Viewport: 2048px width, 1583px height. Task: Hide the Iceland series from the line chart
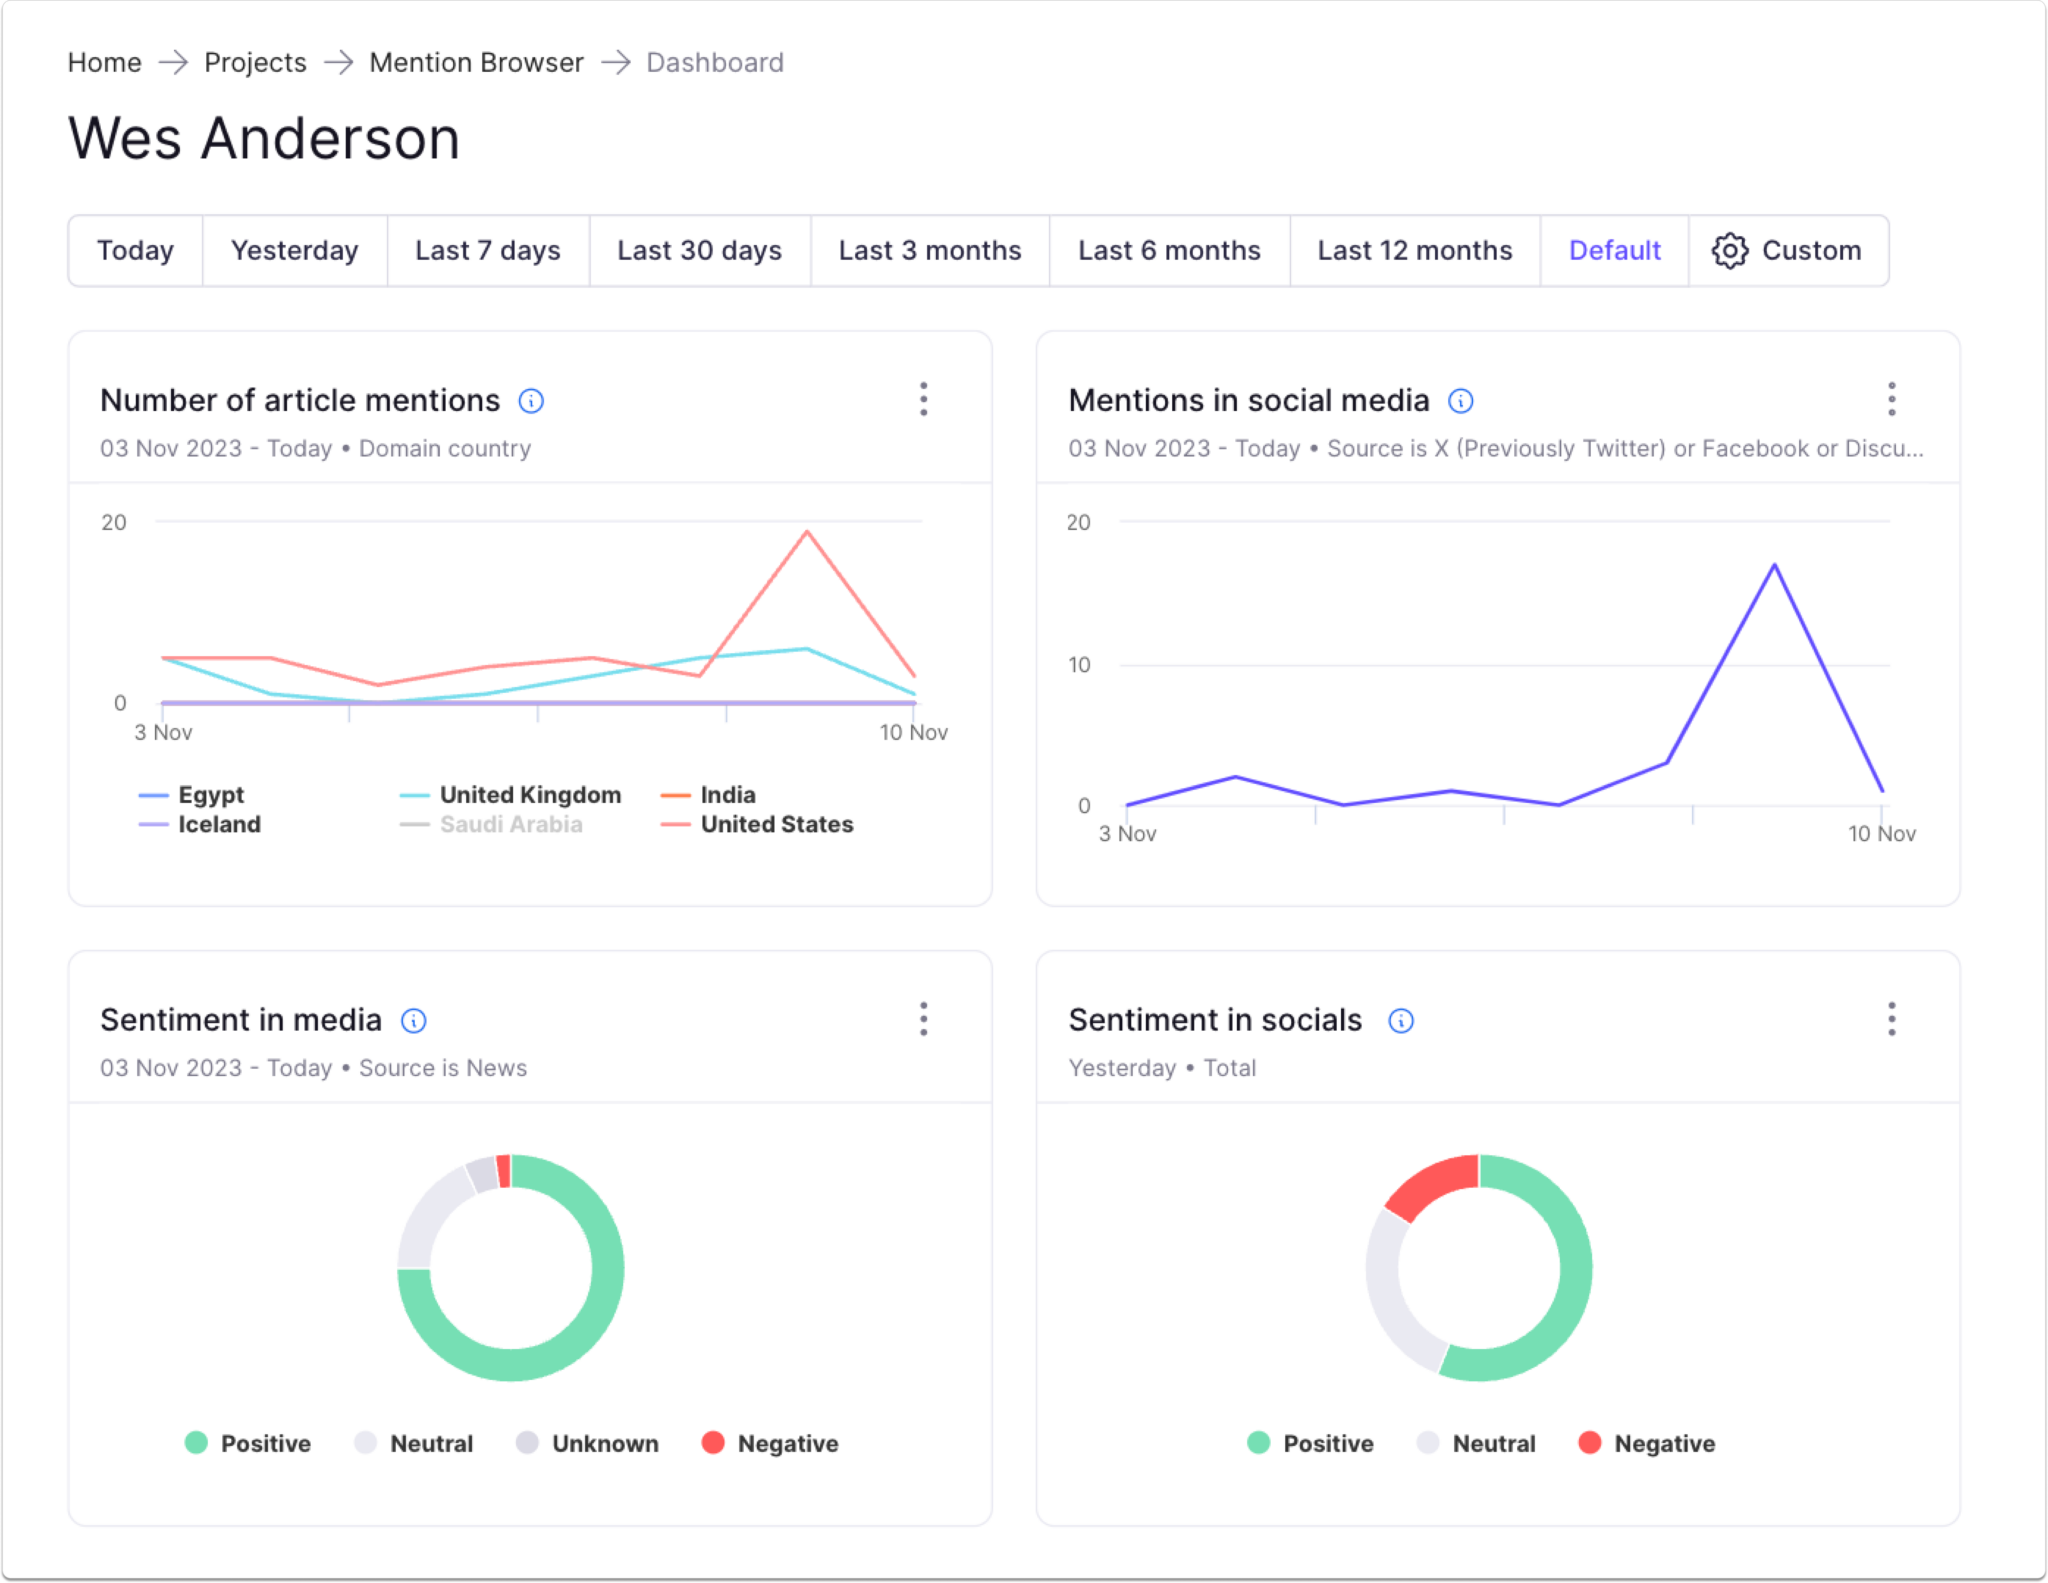tap(218, 824)
